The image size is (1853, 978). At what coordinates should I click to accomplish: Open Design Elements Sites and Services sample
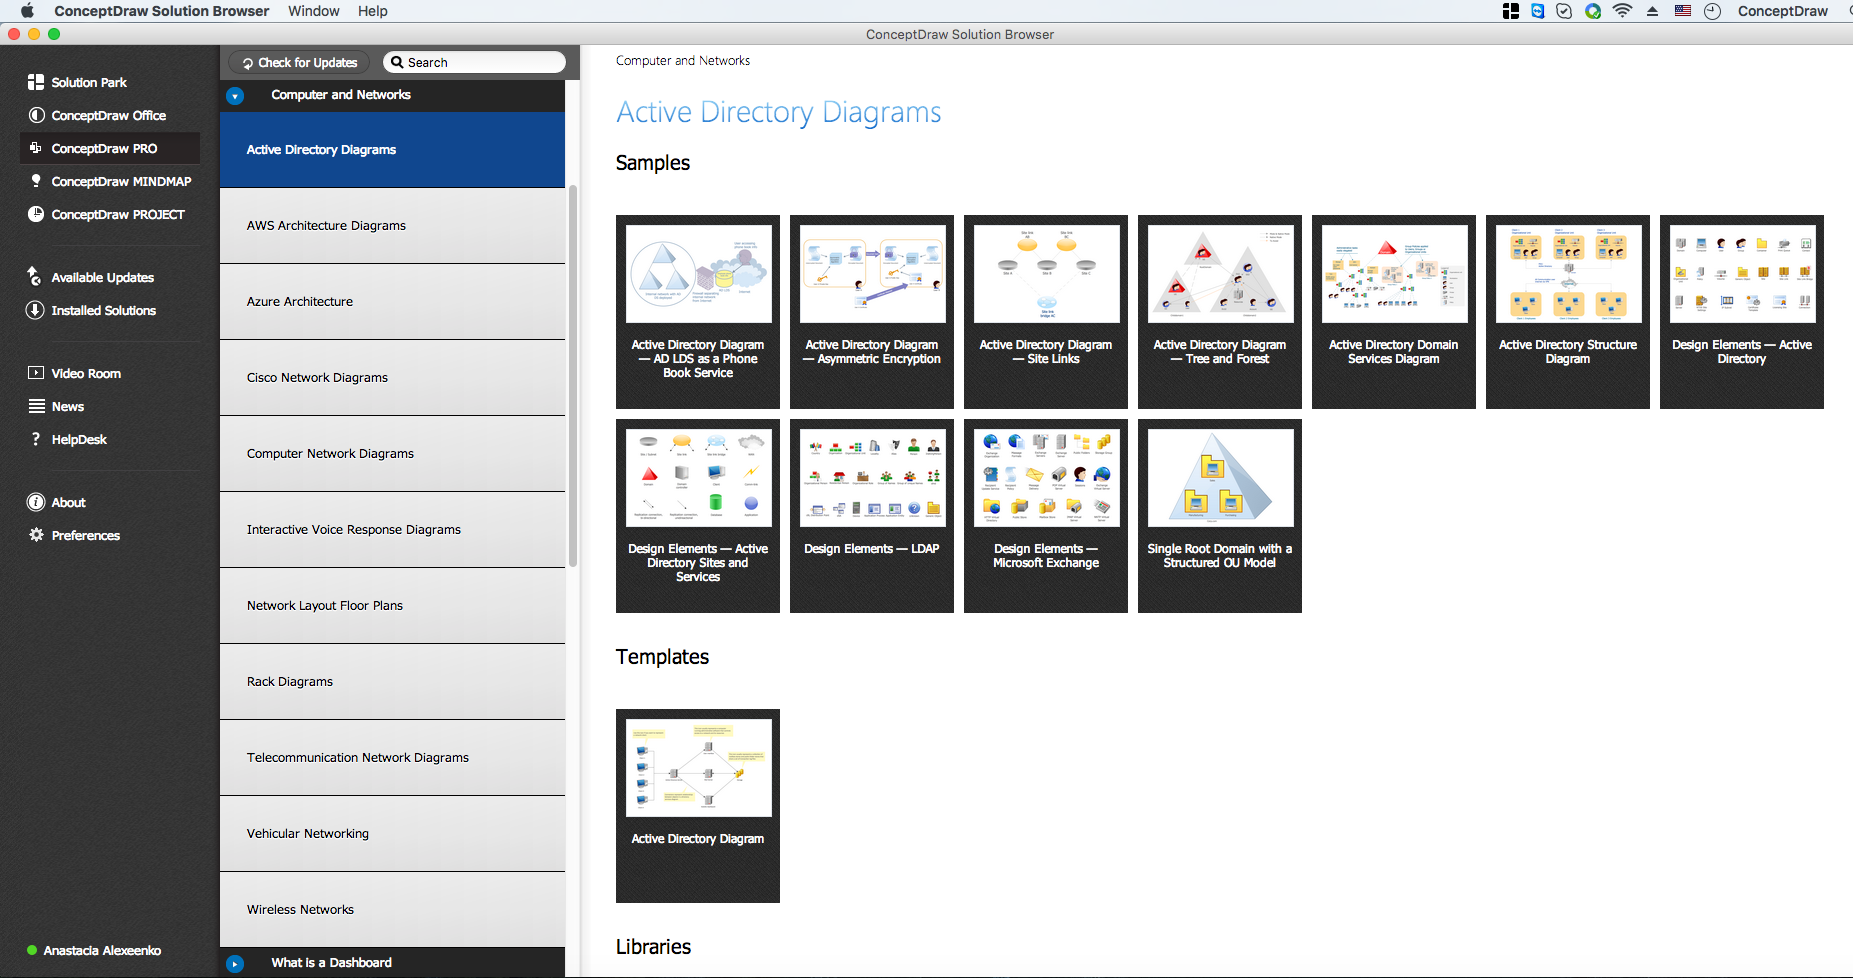click(698, 515)
